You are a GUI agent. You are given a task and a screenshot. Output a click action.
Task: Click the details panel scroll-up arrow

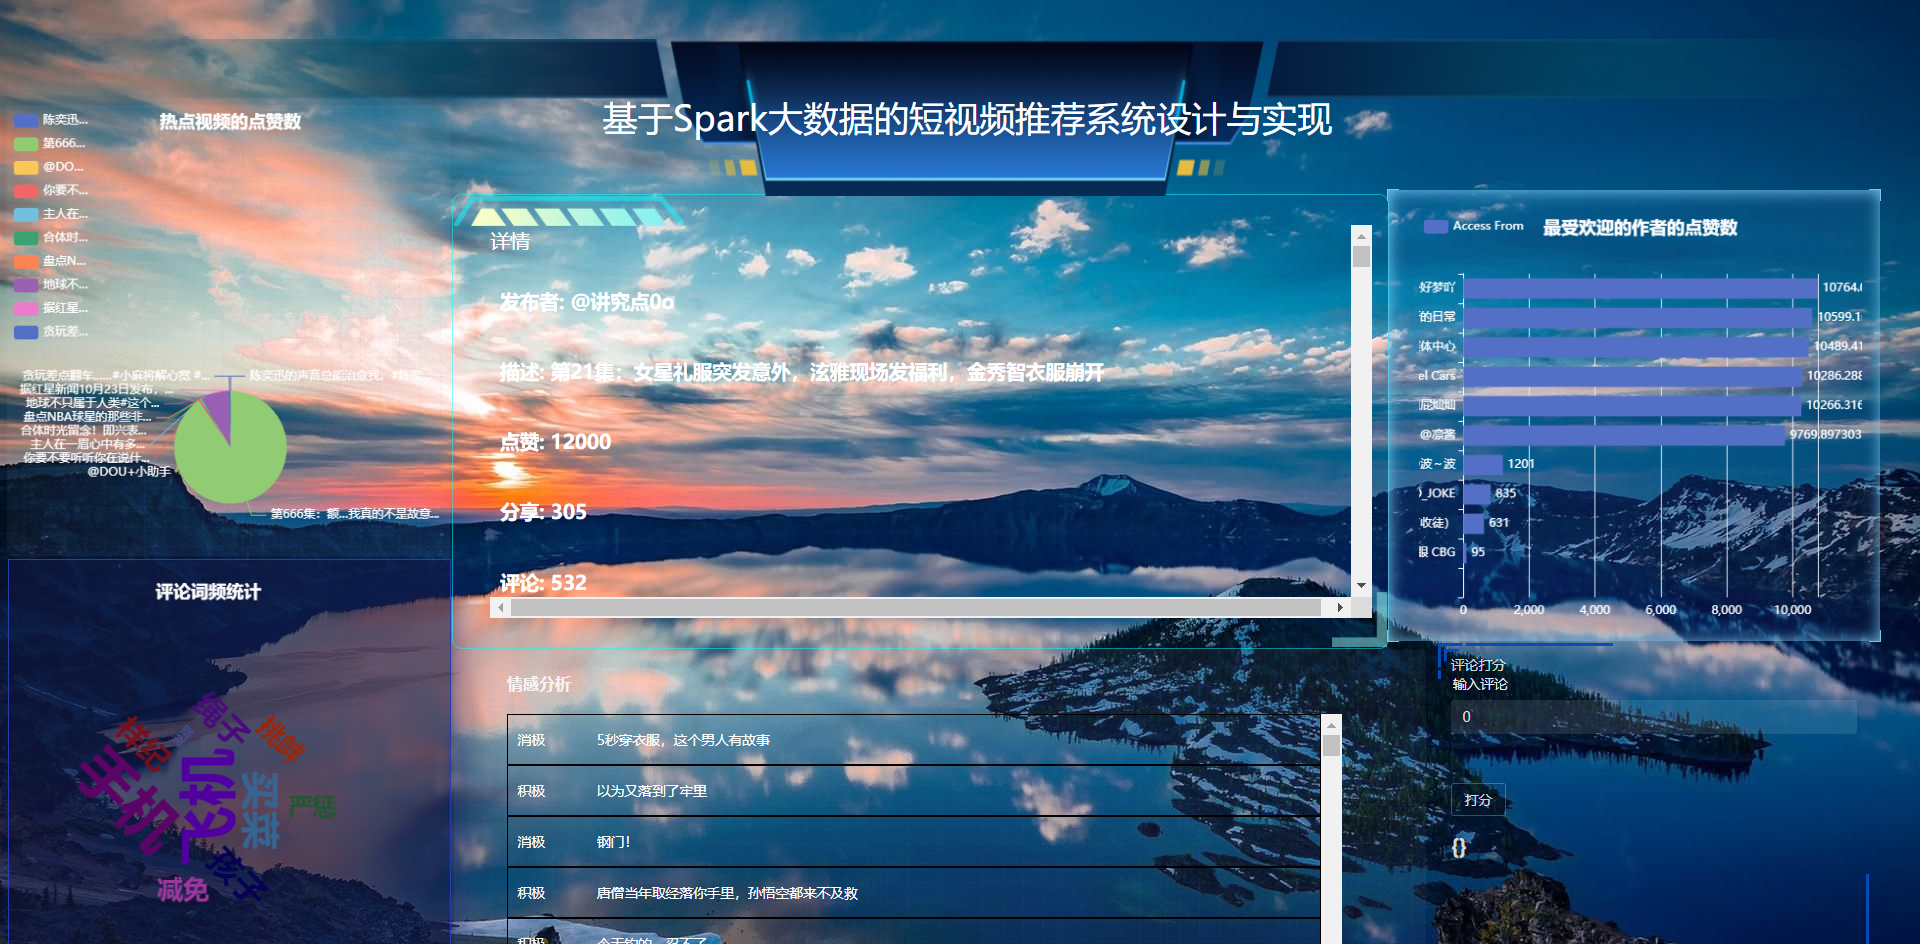(1361, 236)
